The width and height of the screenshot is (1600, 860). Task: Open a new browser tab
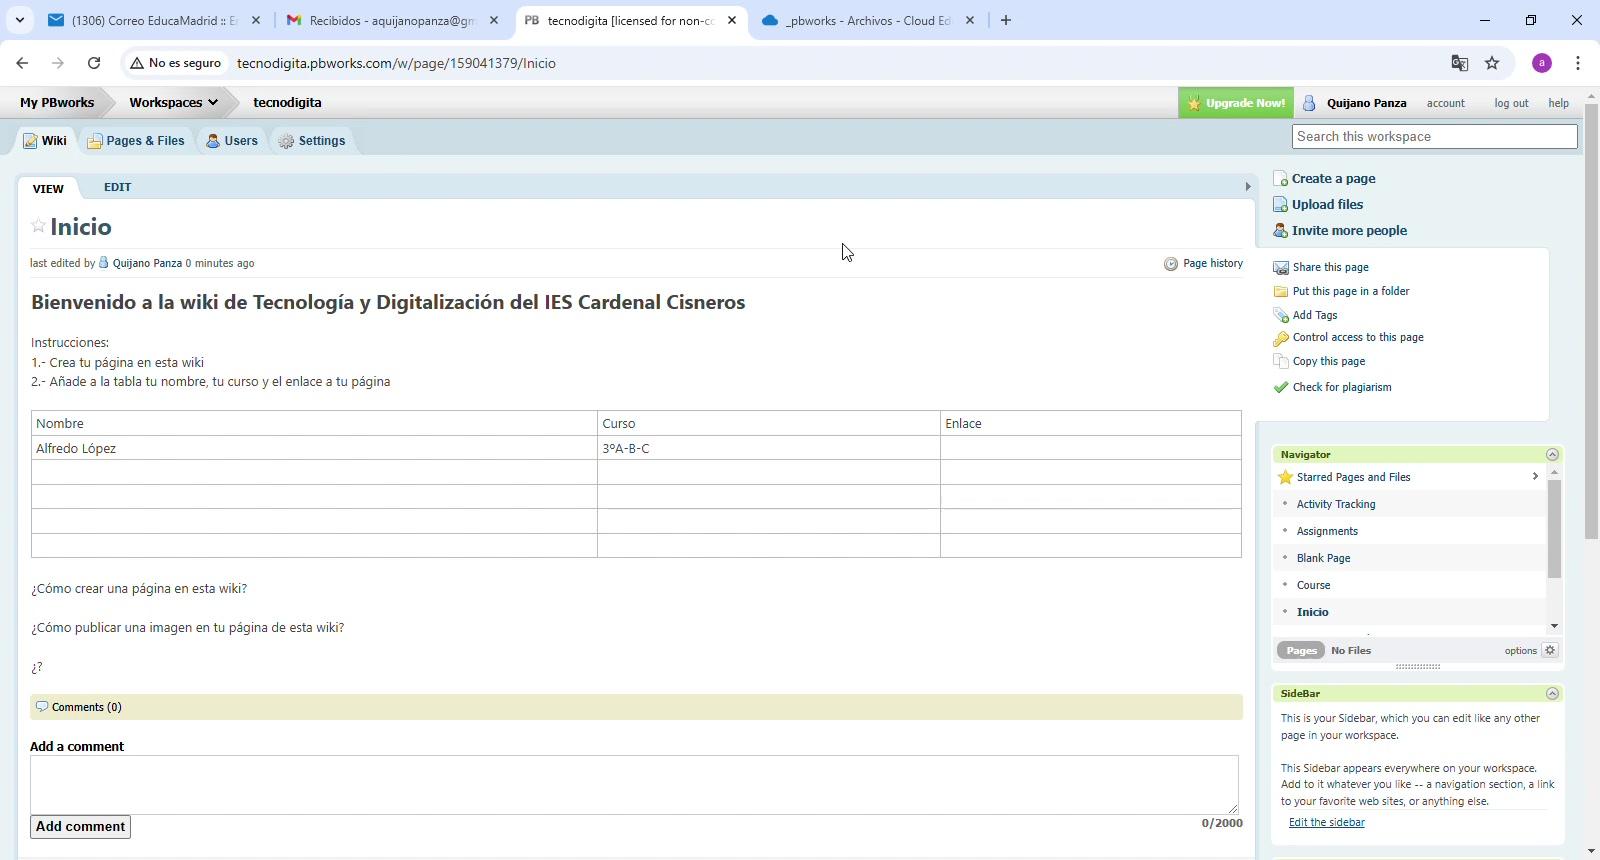tap(1006, 20)
